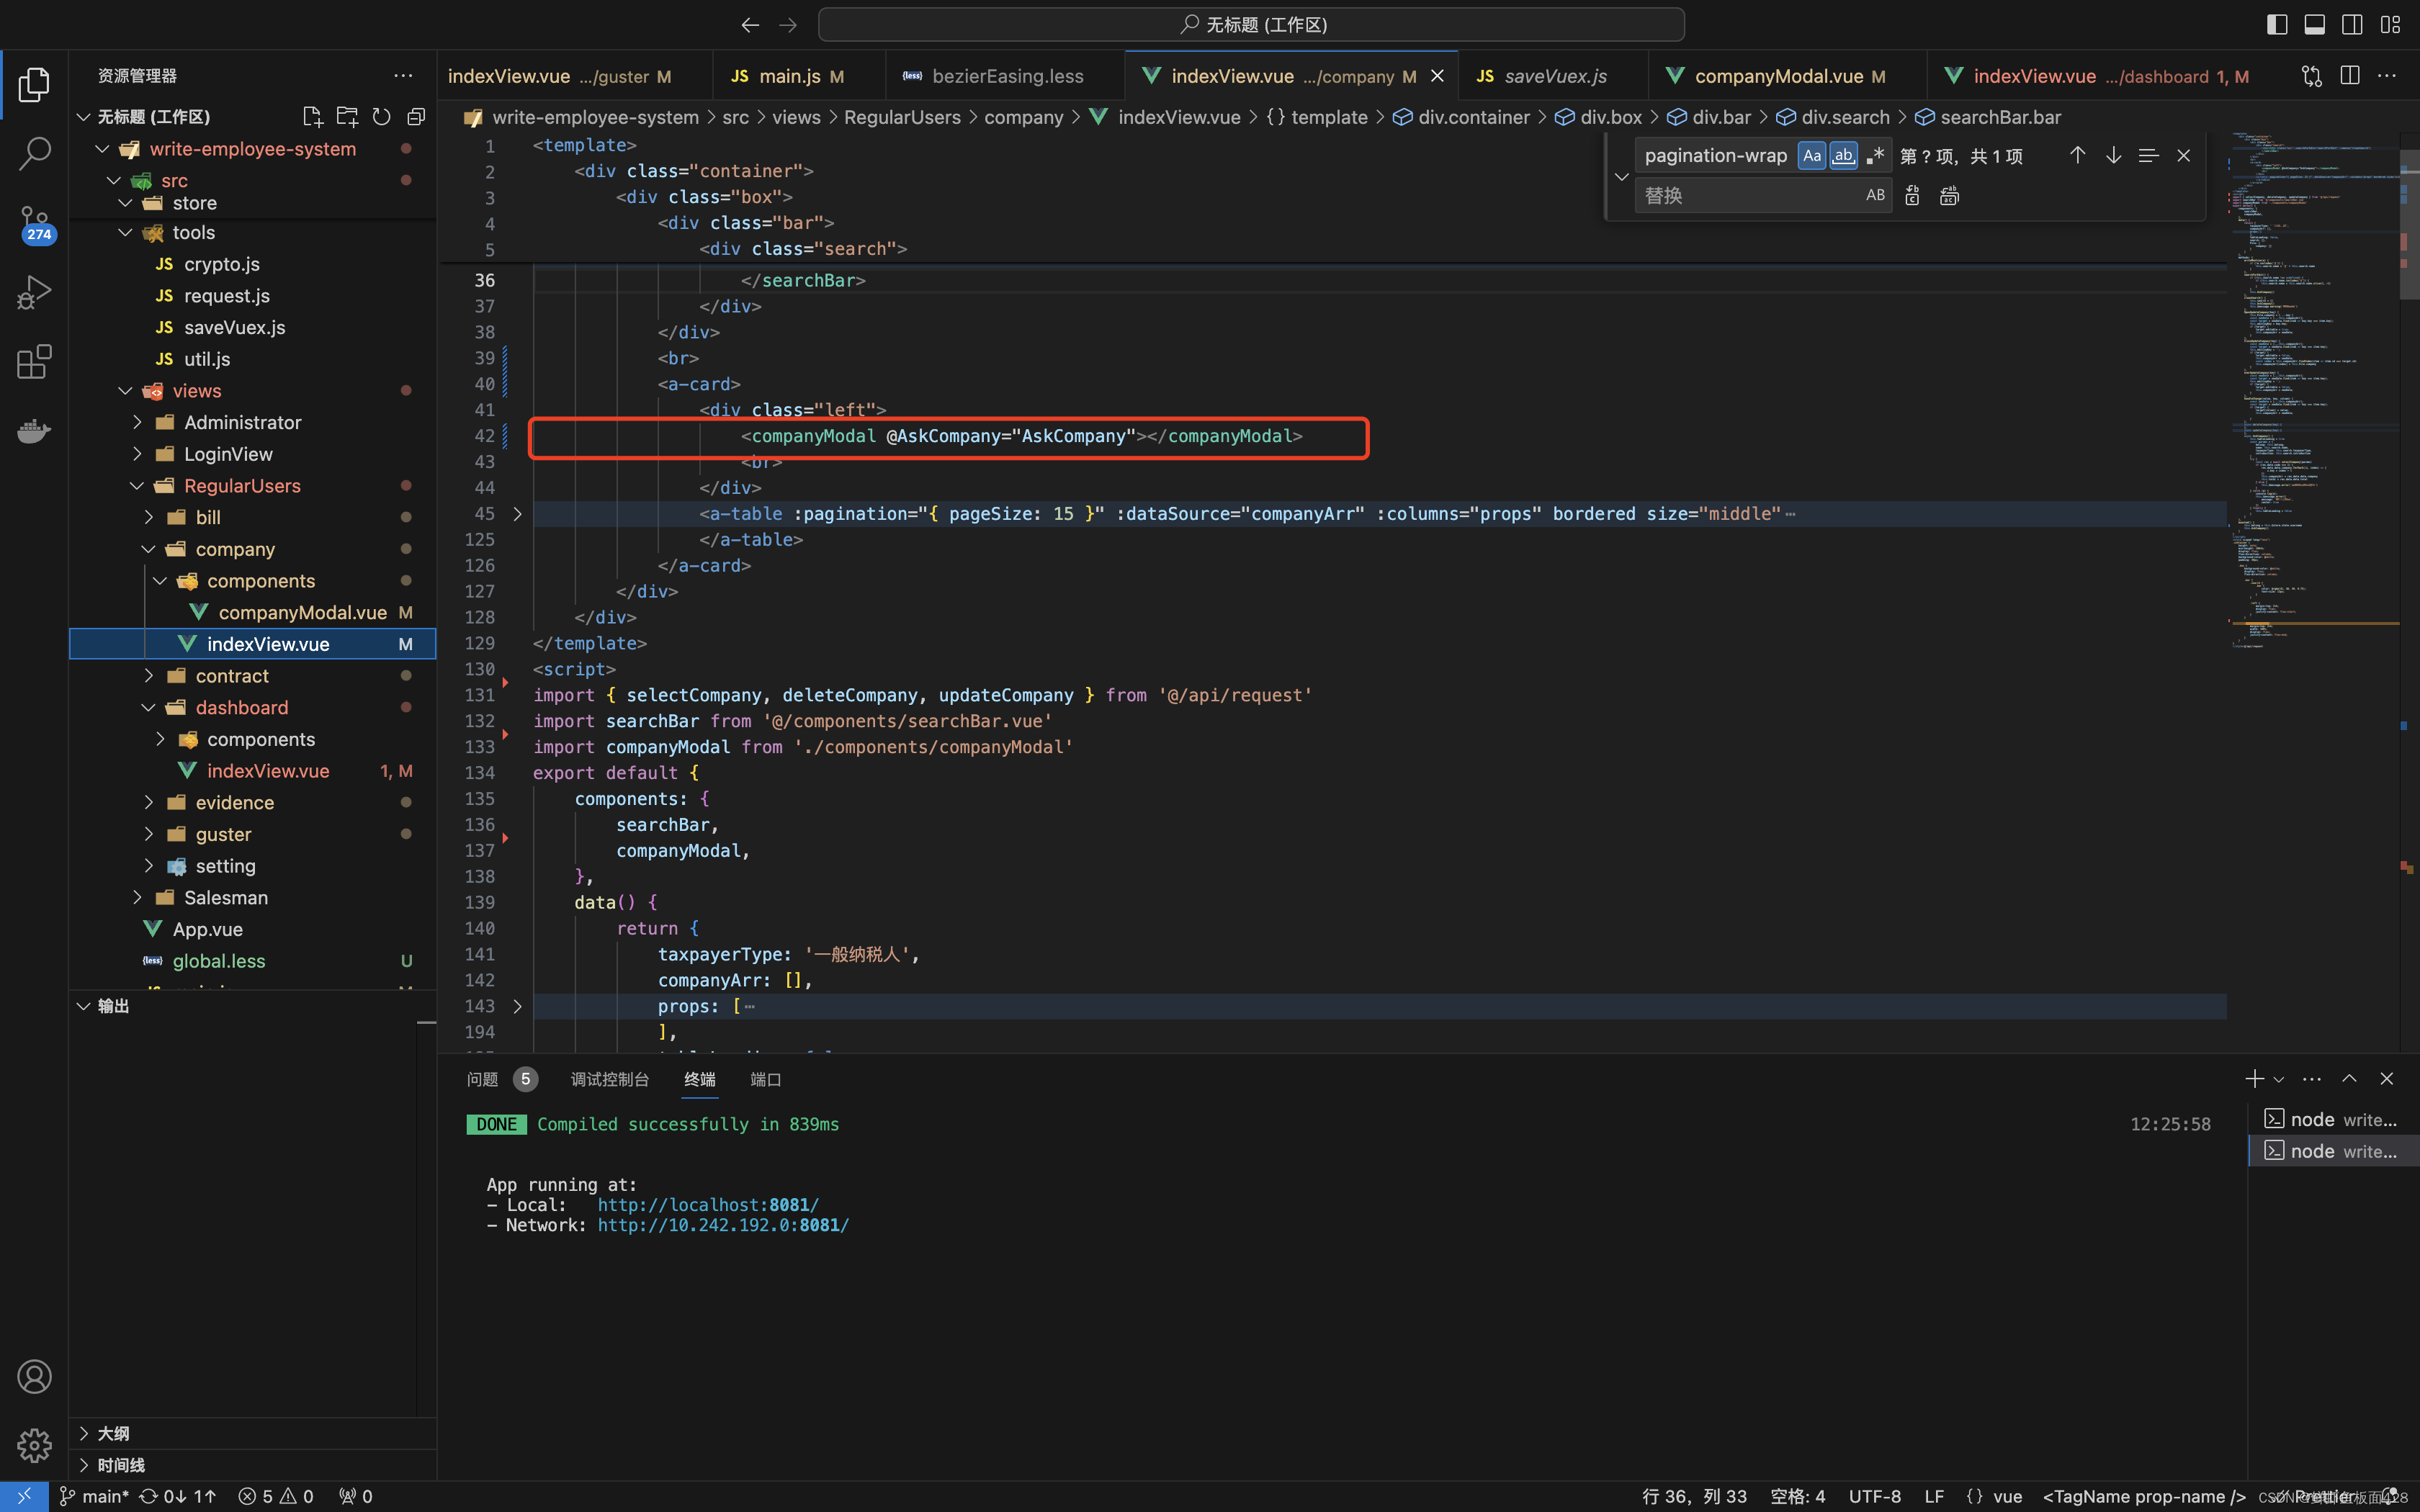The image size is (2420, 1512).
Task: Click New File icon in explorer header
Action: pyautogui.click(x=313, y=117)
